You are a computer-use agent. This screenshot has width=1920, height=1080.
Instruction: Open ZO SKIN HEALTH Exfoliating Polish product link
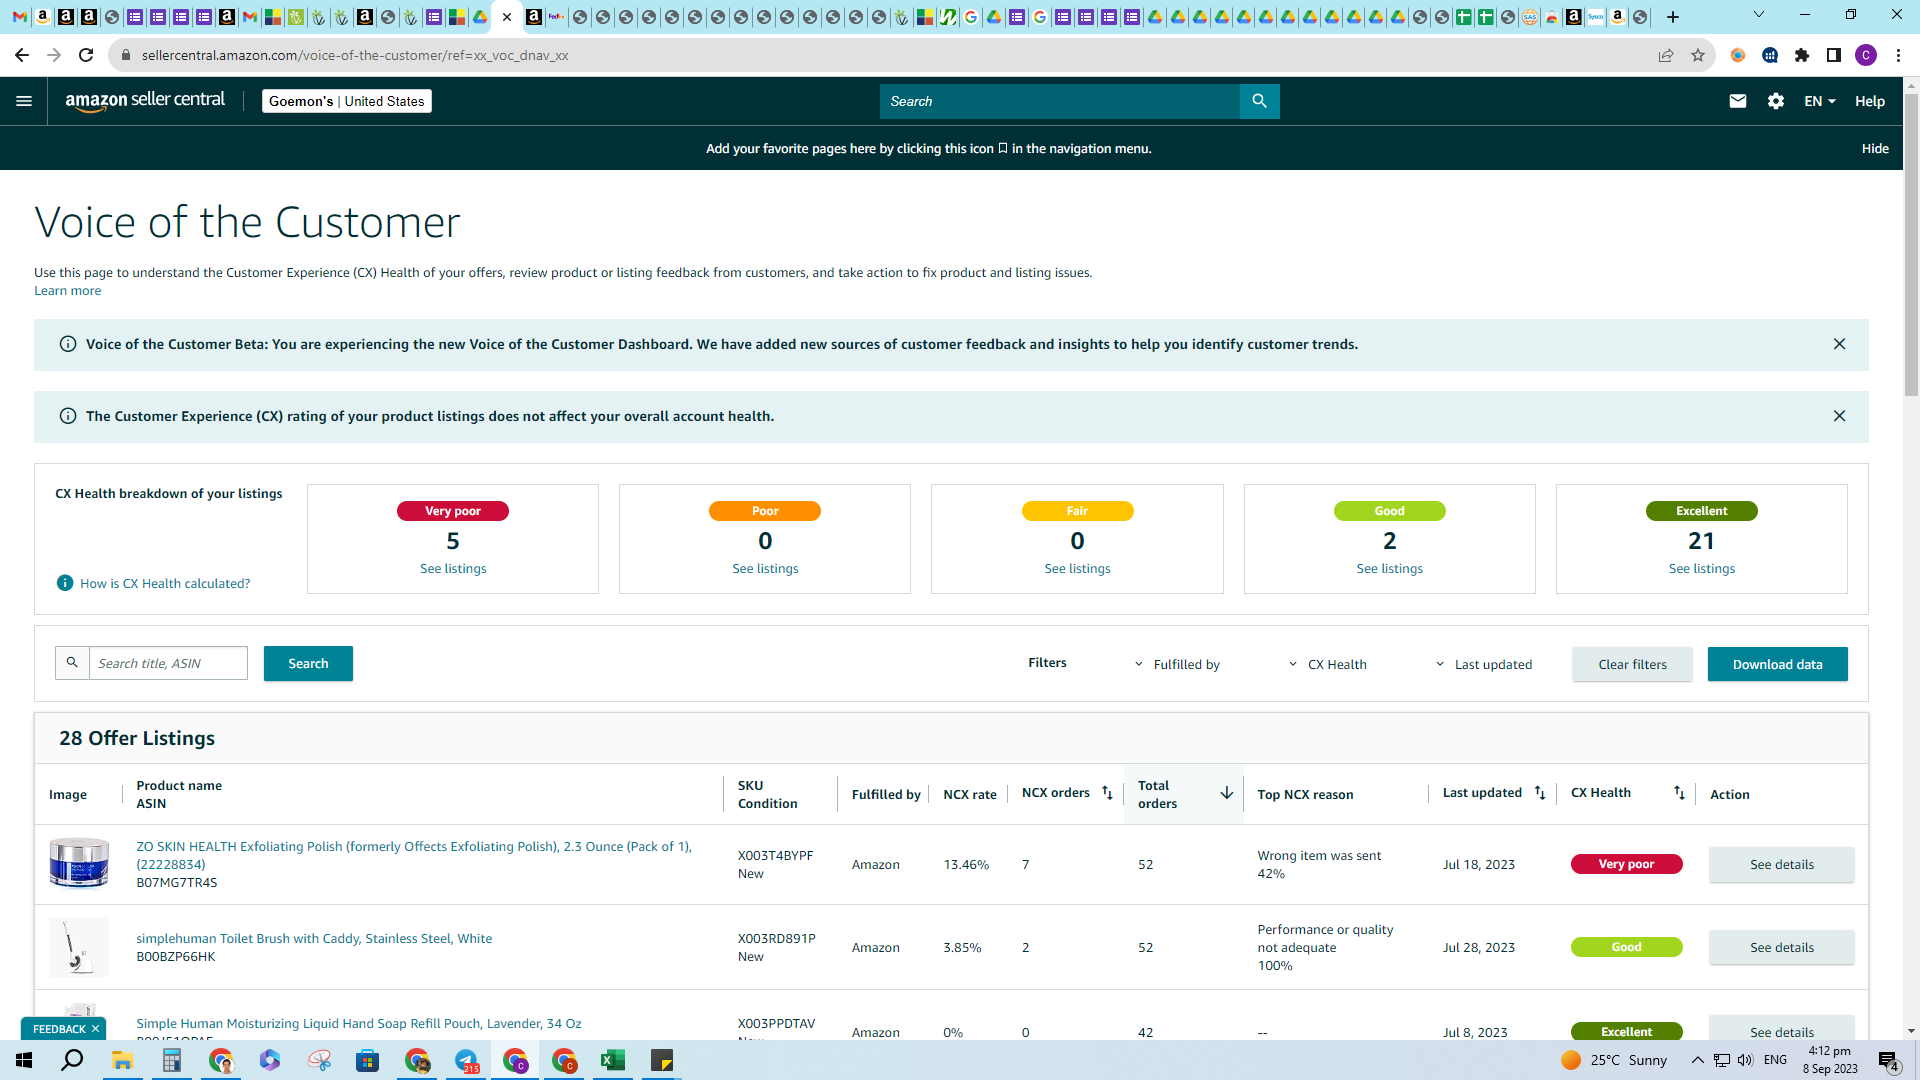(x=414, y=855)
